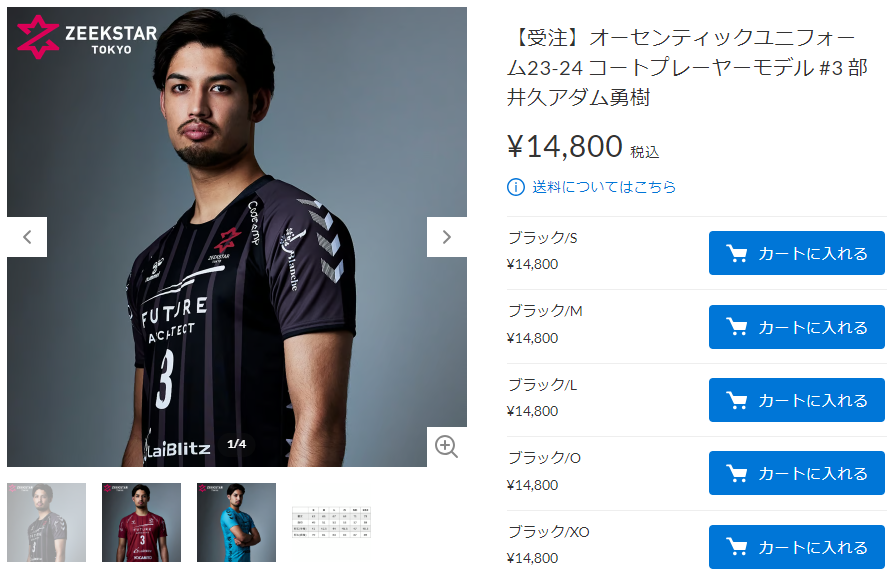The width and height of the screenshot is (891, 579).
Task: Click the カートに入れる label for ブラック/S
Action: 813,253
